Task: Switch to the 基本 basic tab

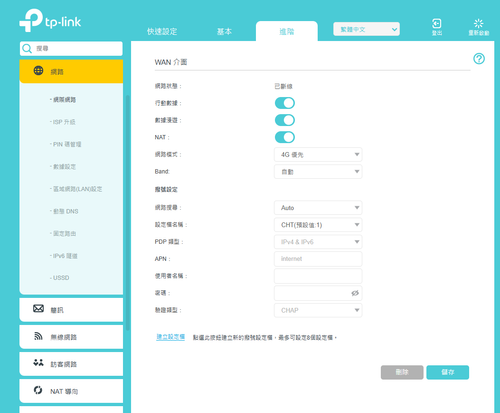Action: (224, 32)
